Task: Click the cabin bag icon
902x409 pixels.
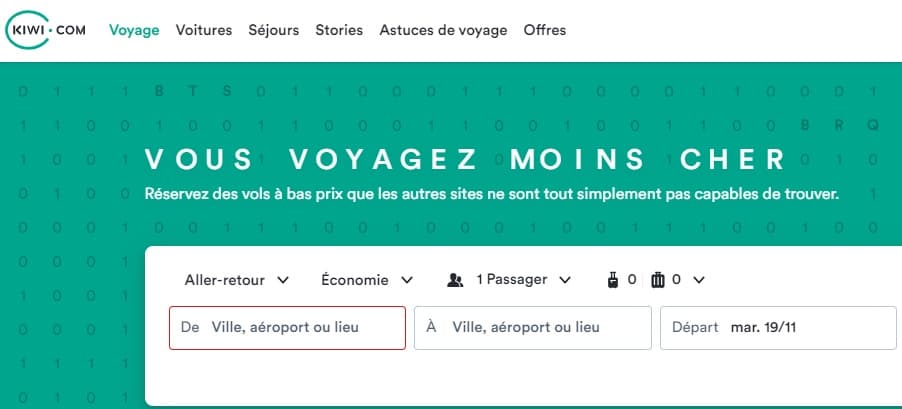Action: point(614,280)
